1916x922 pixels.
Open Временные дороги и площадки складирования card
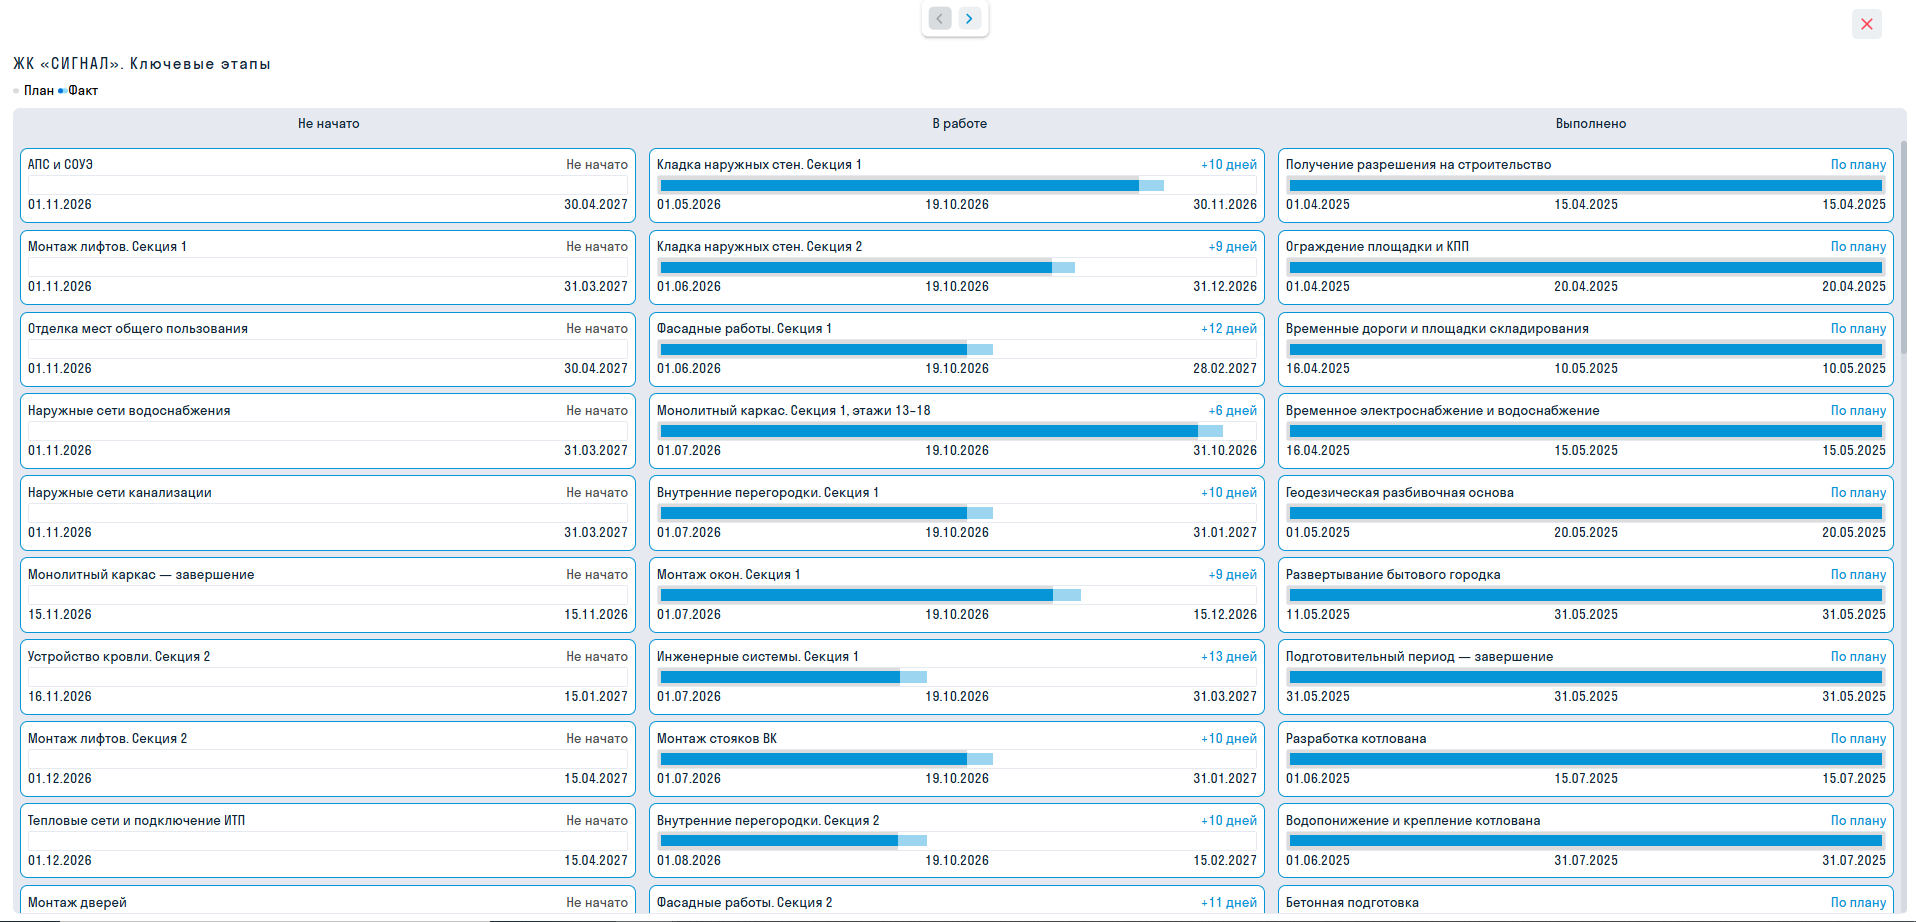click(1586, 349)
